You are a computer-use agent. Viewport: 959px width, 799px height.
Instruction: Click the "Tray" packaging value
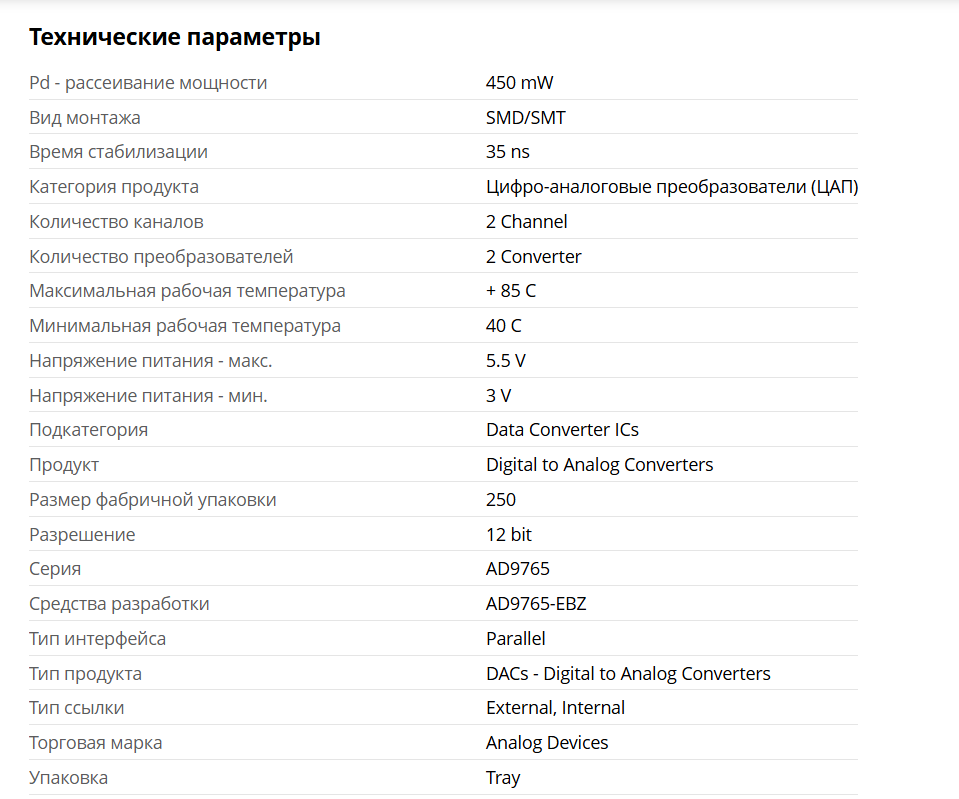point(503,778)
